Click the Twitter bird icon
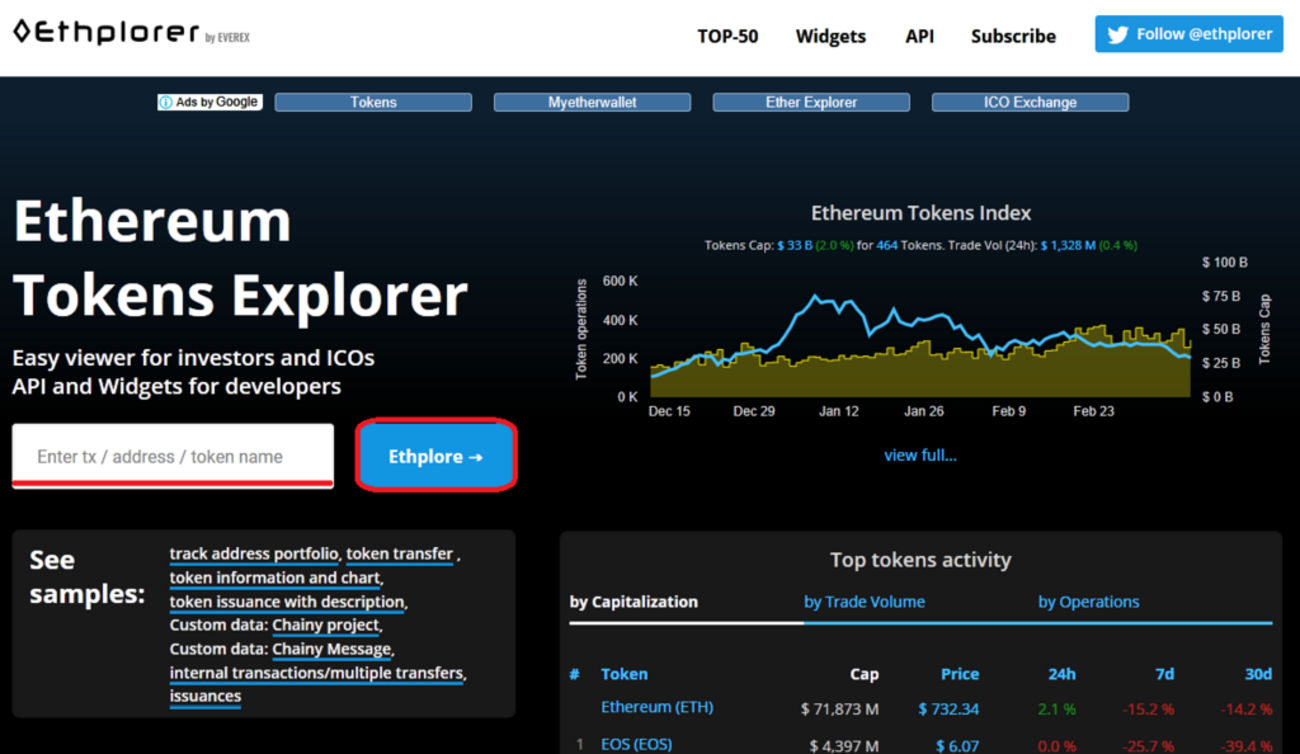The width and height of the screenshot is (1300, 754). point(1117,33)
